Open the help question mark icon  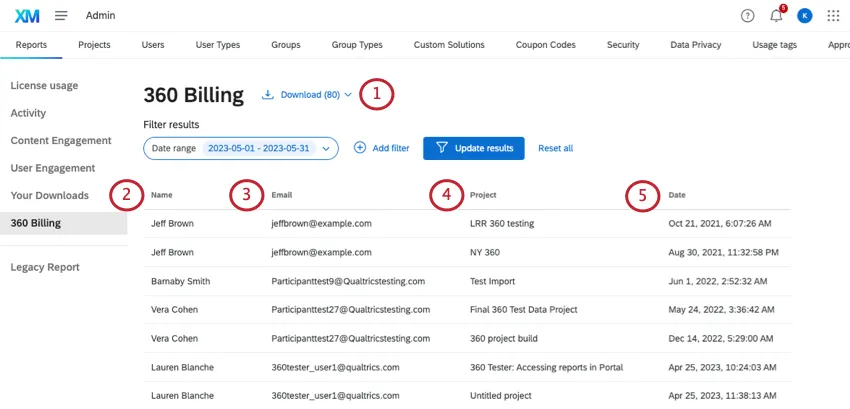pyautogui.click(x=747, y=16)
